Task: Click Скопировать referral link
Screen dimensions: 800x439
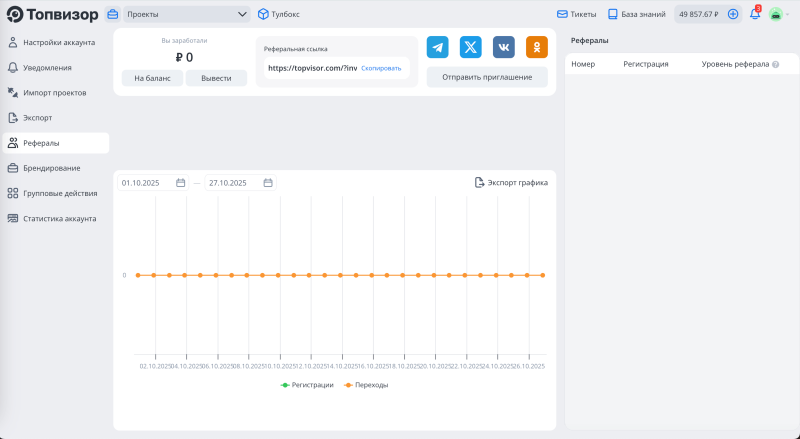Action: click(x=381, y=68)
